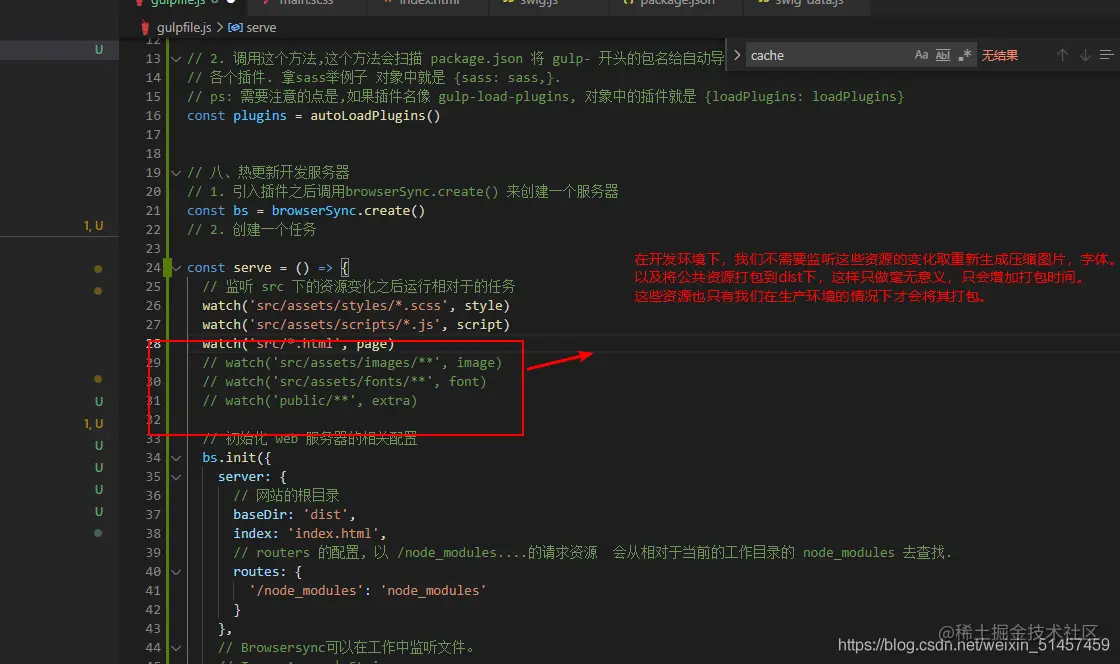
Task: Toggle Find in Selection icon
Action: click(x=1106, y=55)
